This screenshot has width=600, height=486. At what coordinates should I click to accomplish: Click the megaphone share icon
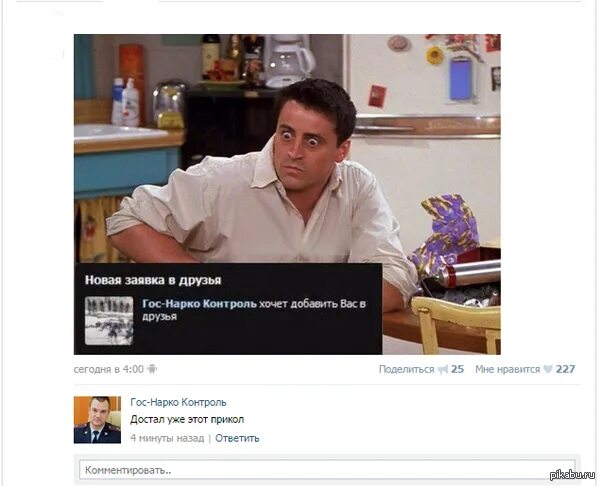443,370
